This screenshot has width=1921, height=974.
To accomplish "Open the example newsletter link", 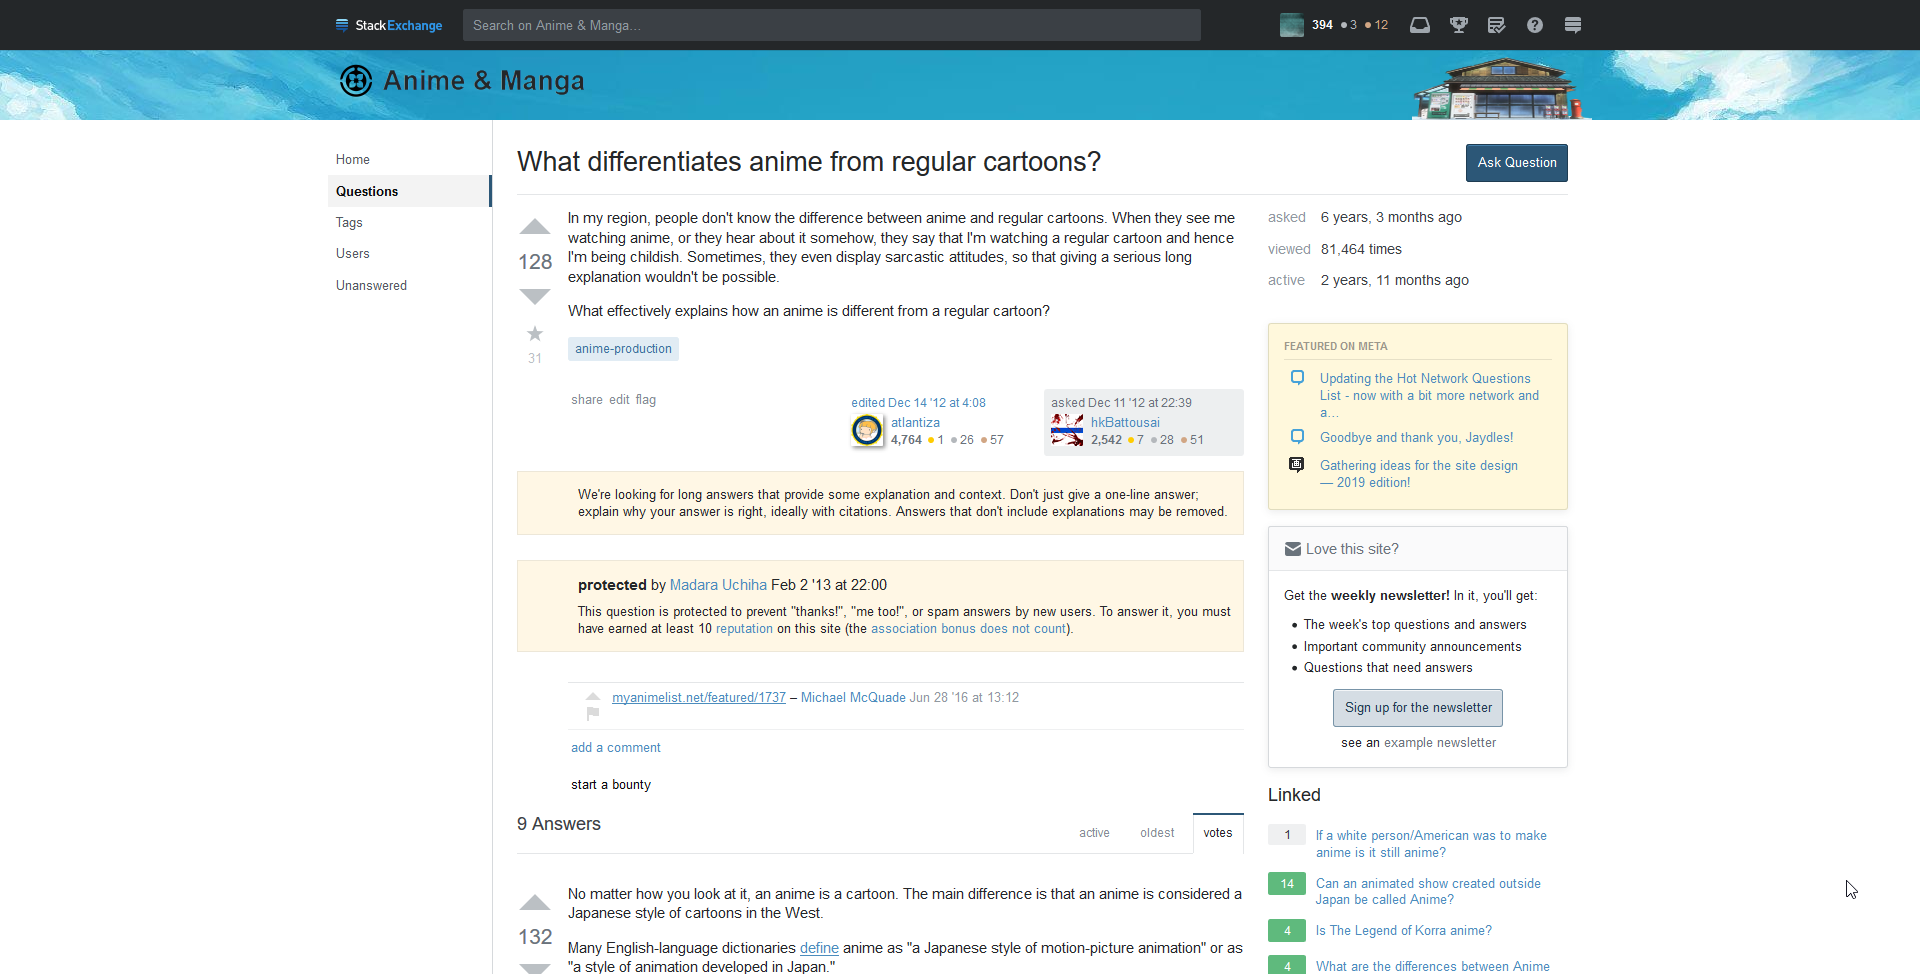I will 1440,743.
